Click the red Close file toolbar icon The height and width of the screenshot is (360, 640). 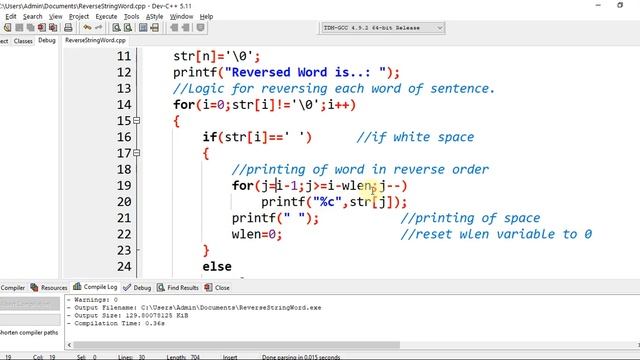pos(42,28)
